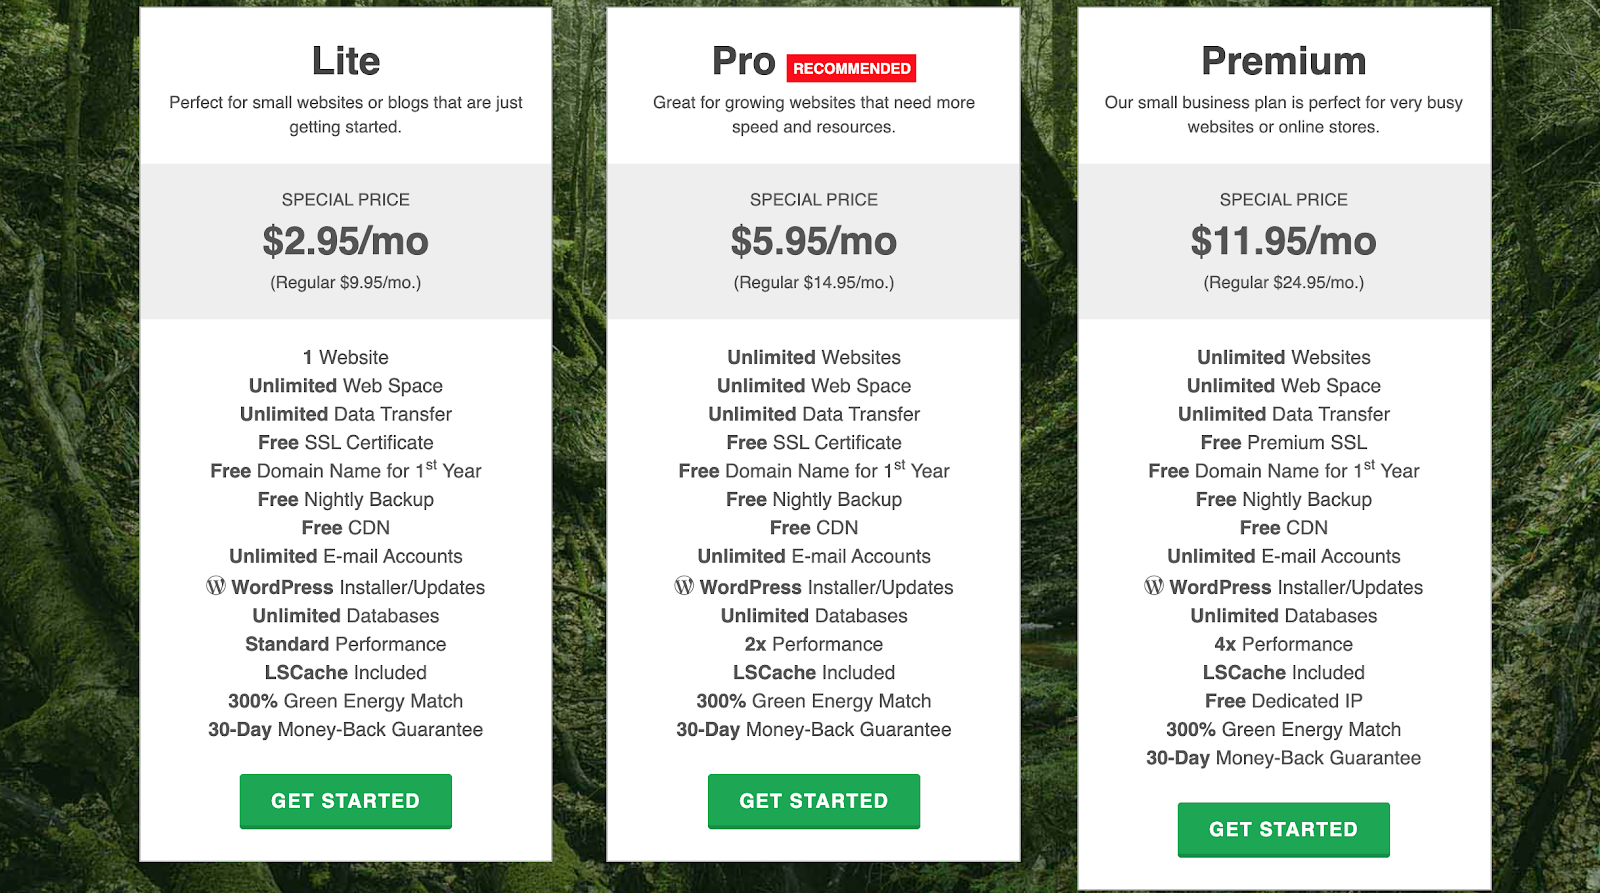Click the Premium plan heading
The image size is (1600, 893).
point(1284,61)
